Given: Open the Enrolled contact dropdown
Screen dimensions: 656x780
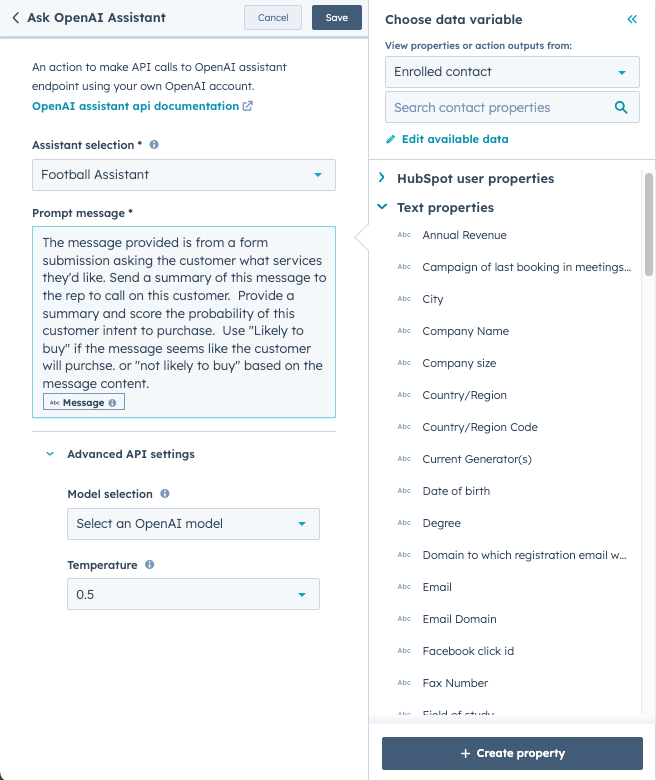Looking at the screenshot, I should pos(512,72).
